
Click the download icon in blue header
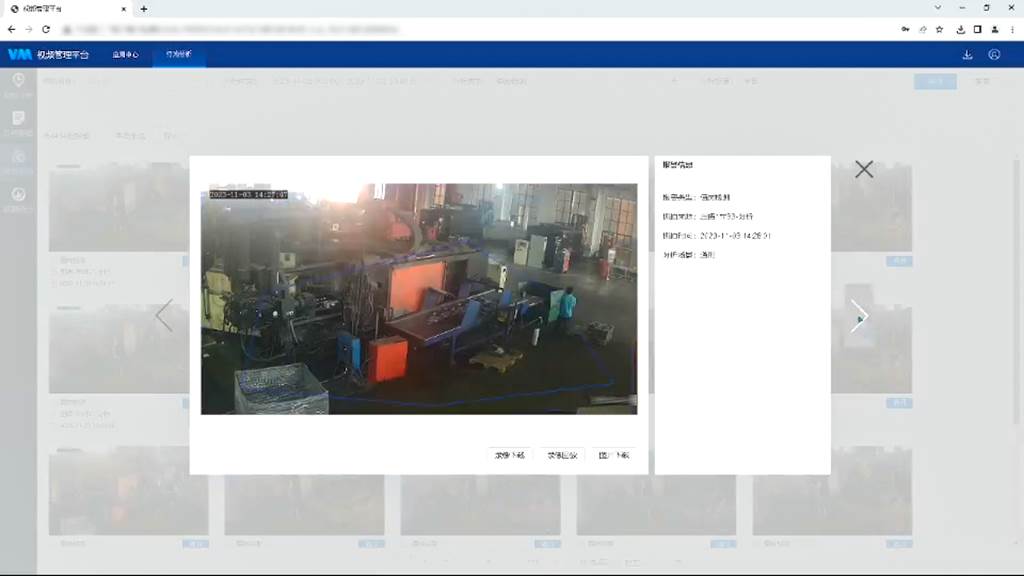click(x=967, y=55)
